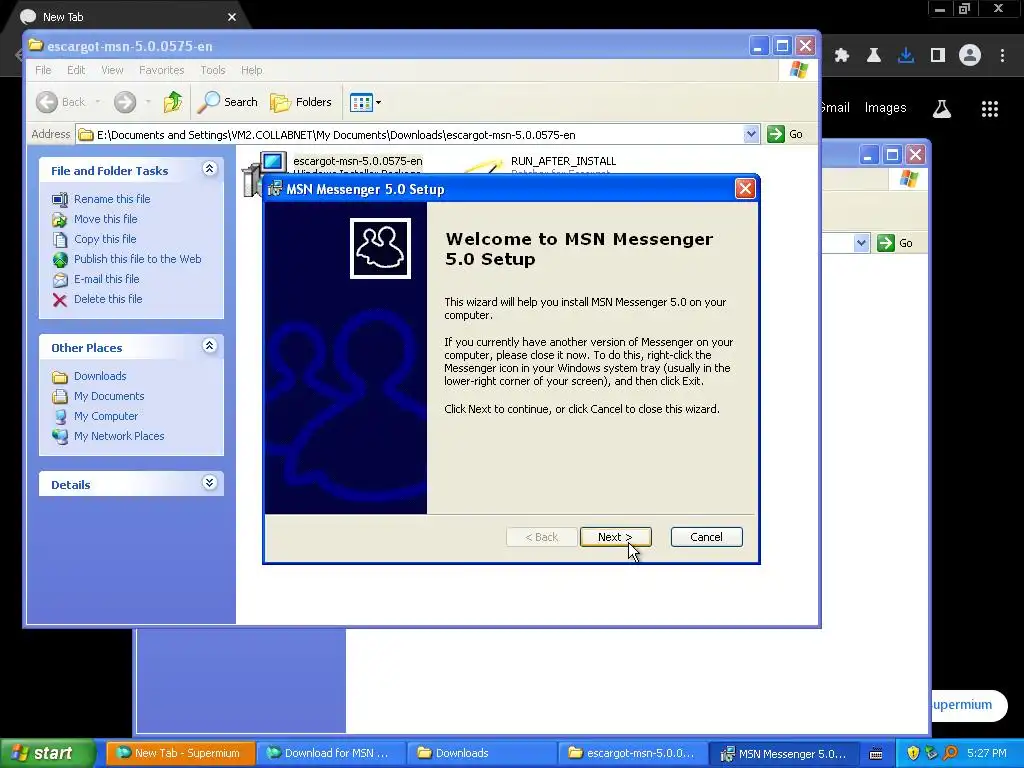Open the File menu in escargot-msn window
1024x768 pixels.
click(43, 70)
